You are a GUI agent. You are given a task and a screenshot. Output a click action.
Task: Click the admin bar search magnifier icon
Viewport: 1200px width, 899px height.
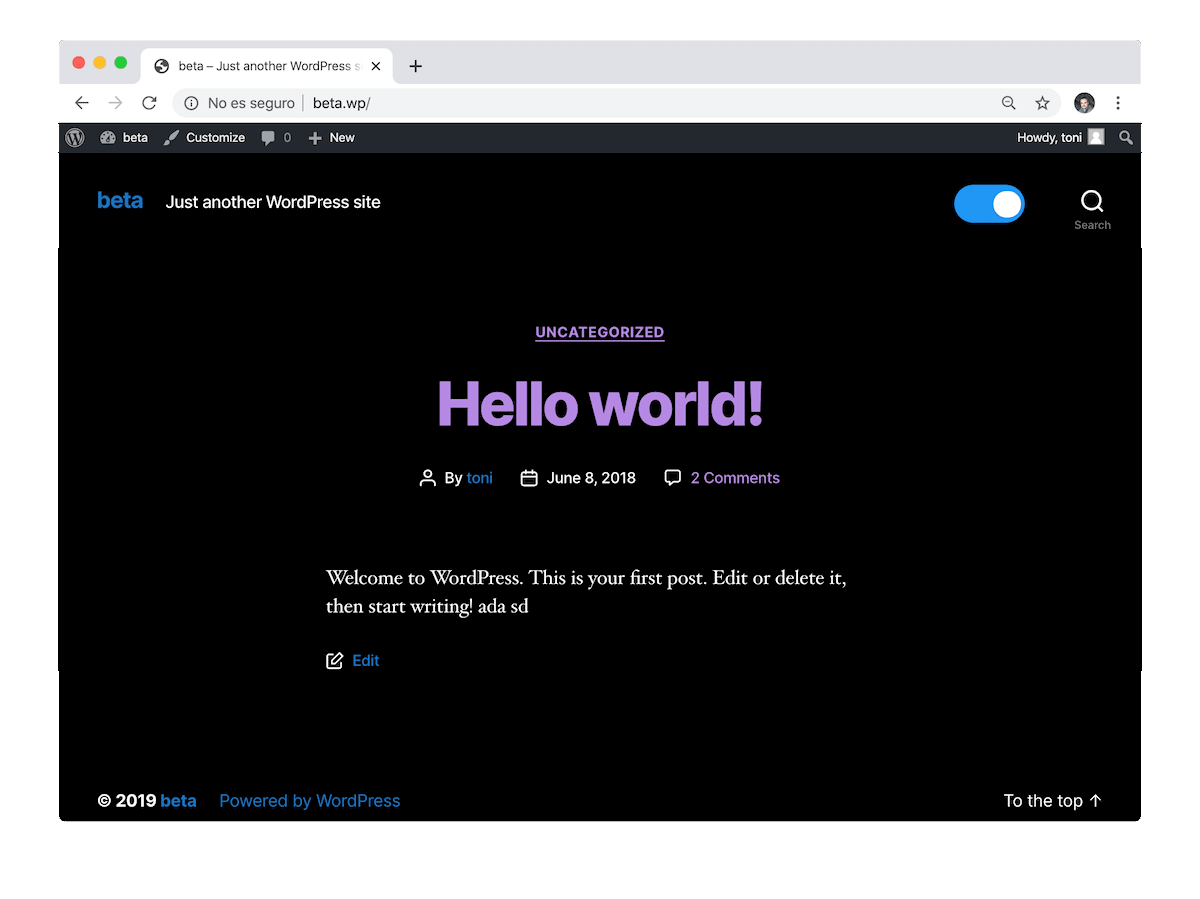[x=1126, y=138]
